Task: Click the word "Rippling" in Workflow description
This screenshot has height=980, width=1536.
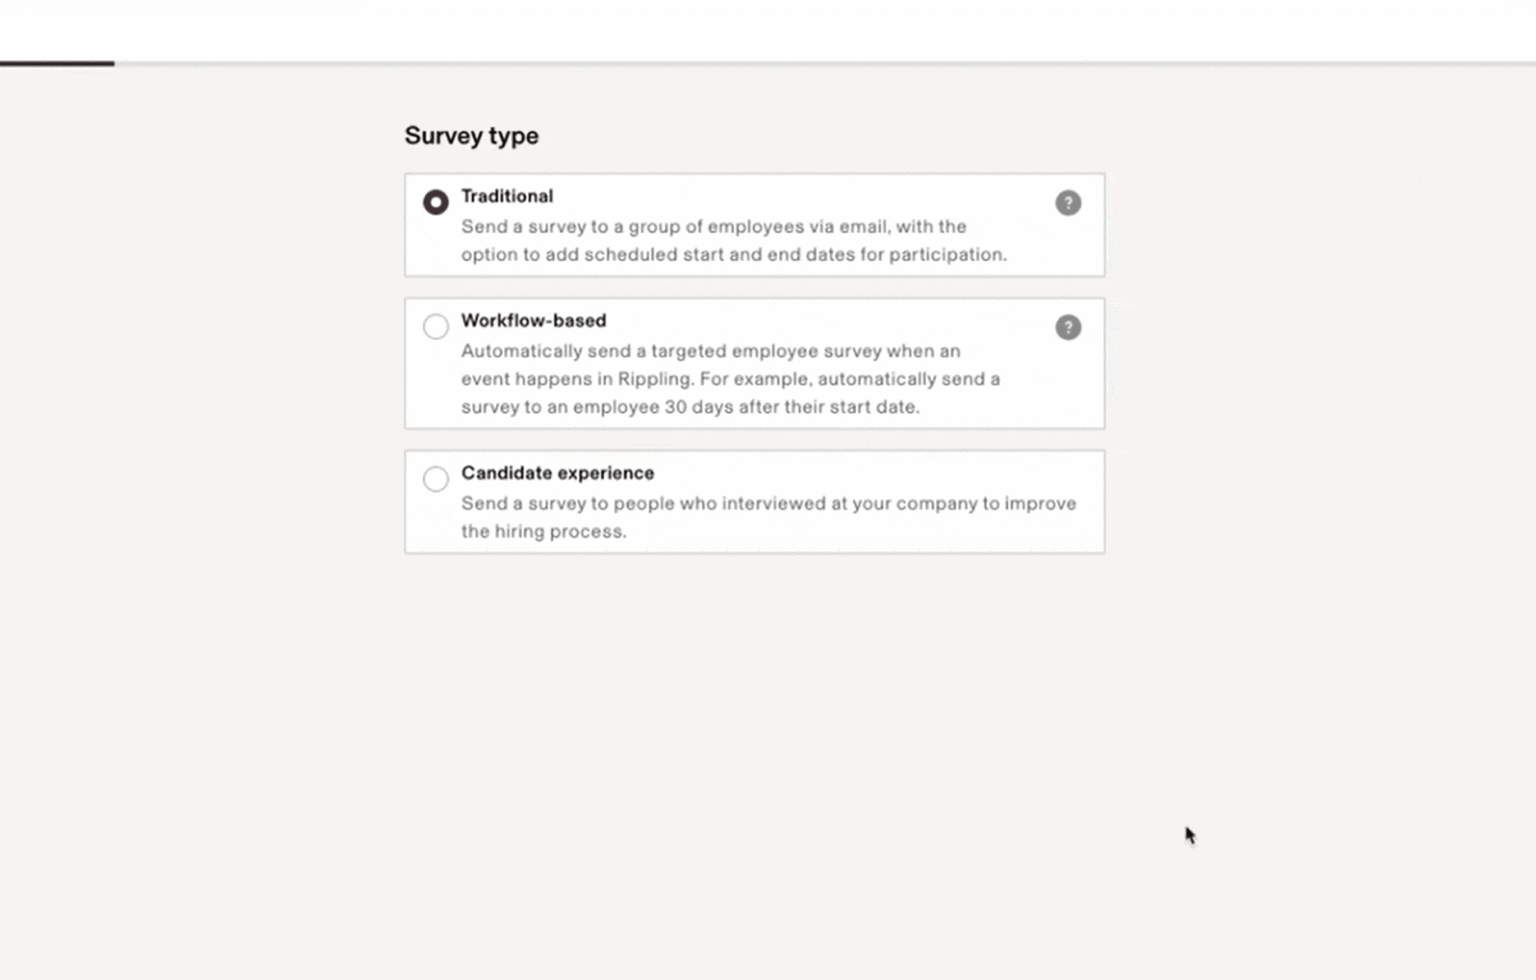Action: (654, 380)
